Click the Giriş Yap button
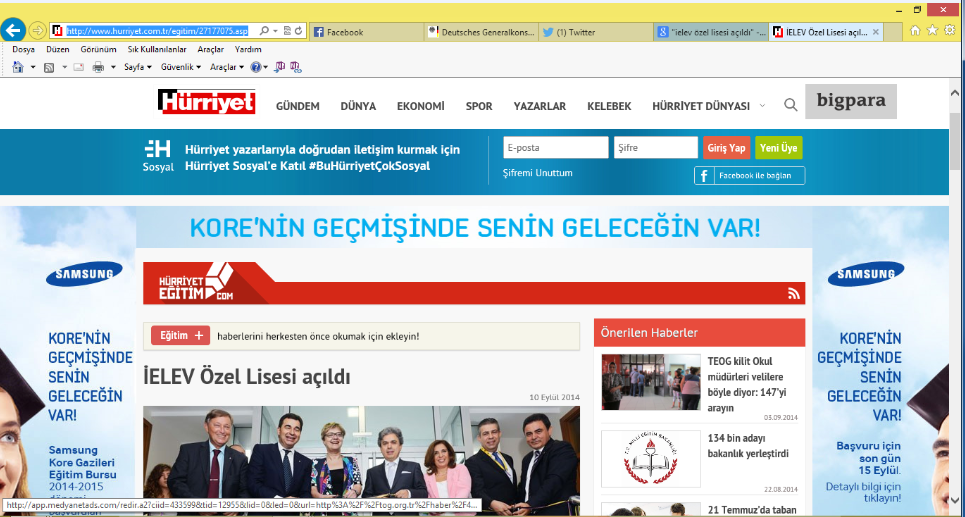The width and height of the screenshot is (965, 517). [x=726, y=148]
